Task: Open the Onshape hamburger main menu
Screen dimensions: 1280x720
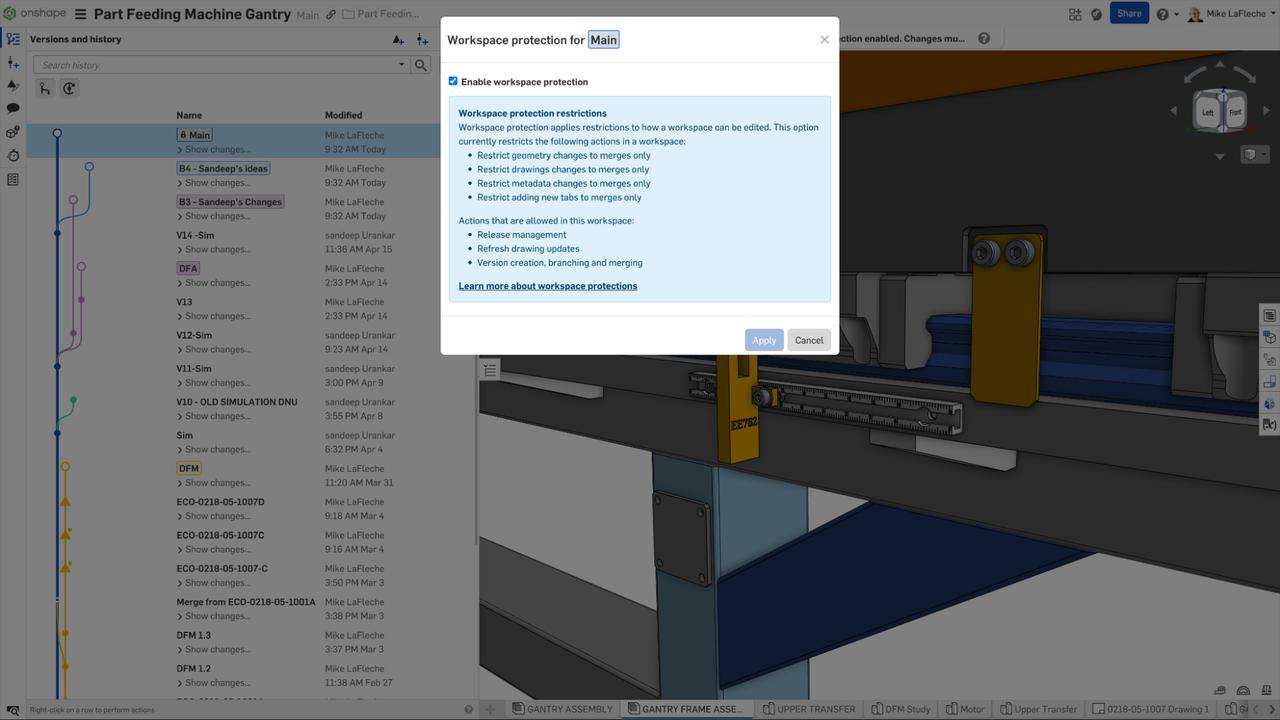Action: 80,15
